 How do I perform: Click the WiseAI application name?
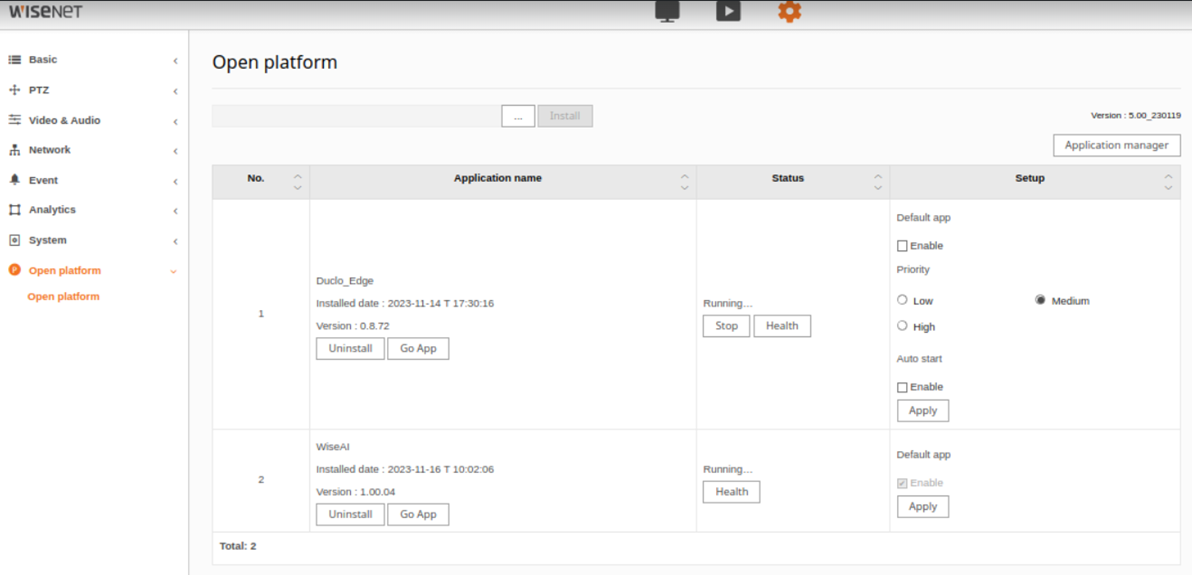(x=332, y=446)
